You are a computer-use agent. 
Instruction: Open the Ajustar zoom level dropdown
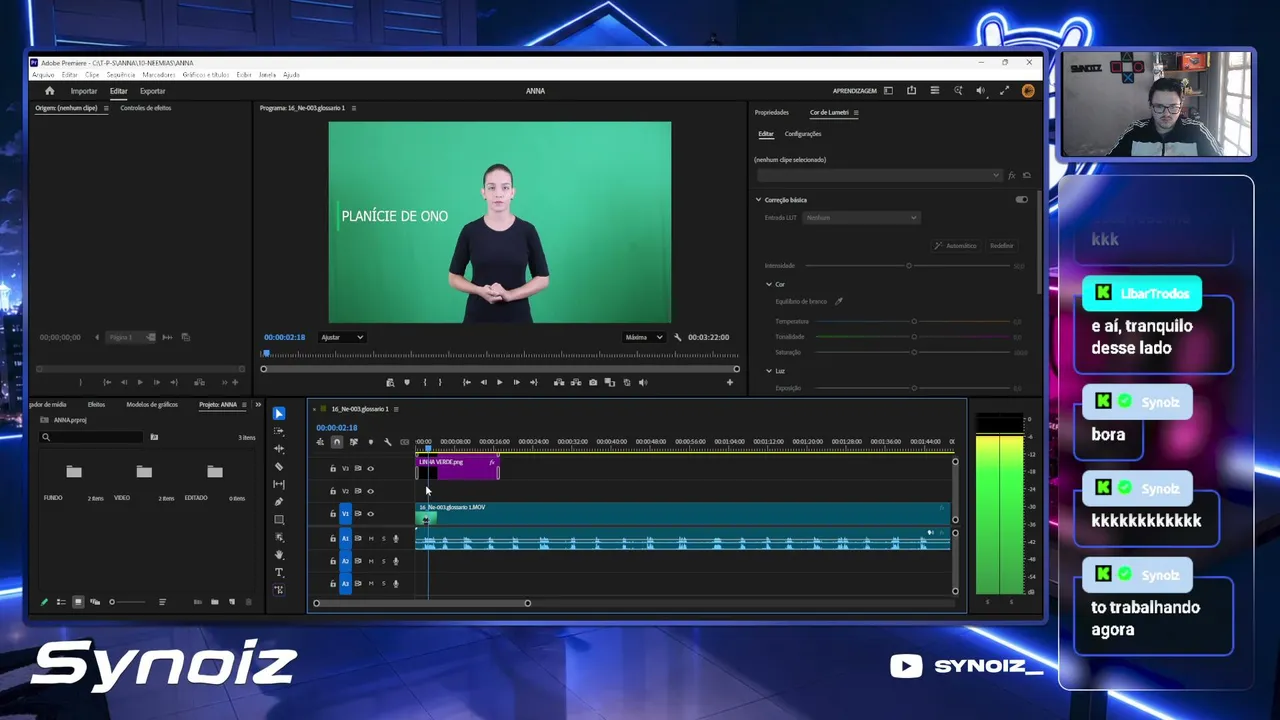pyautogui.click(x=342, y=337)
